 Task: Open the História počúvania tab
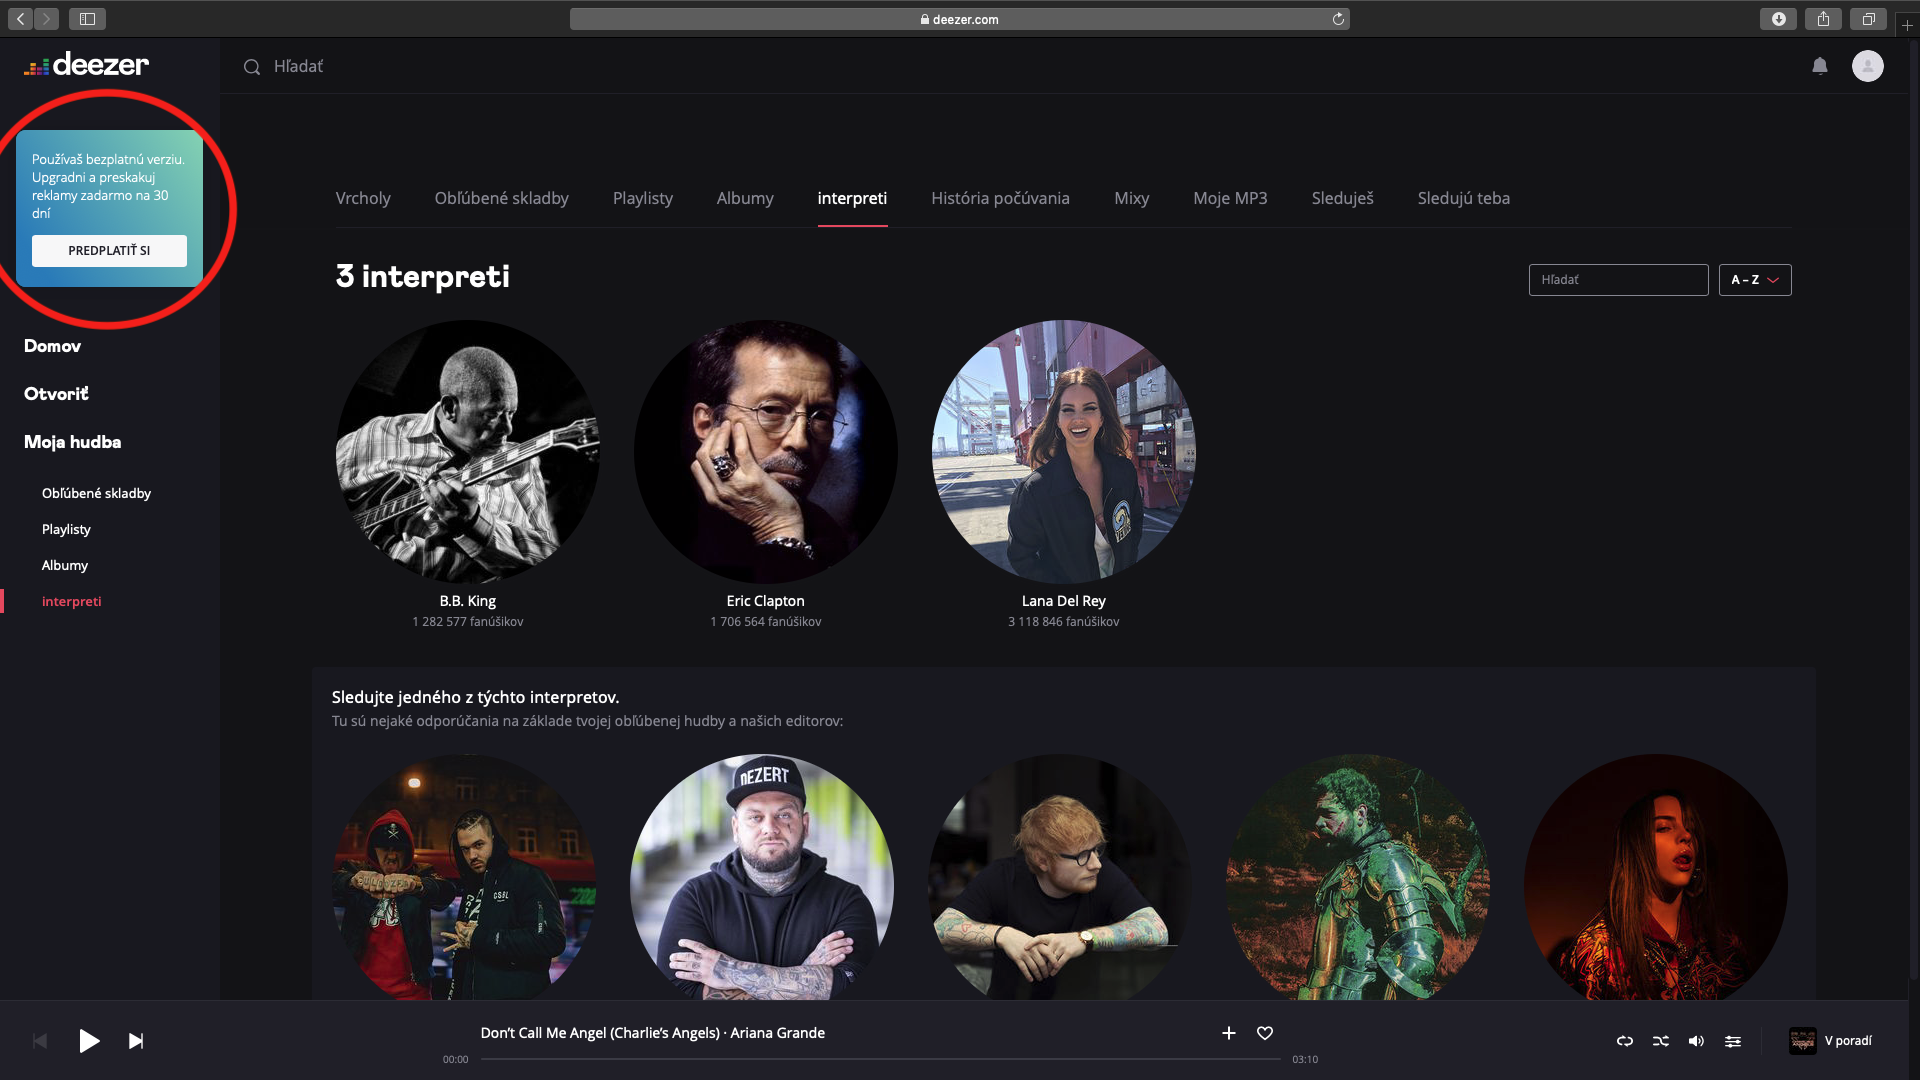pos(1000,198)
